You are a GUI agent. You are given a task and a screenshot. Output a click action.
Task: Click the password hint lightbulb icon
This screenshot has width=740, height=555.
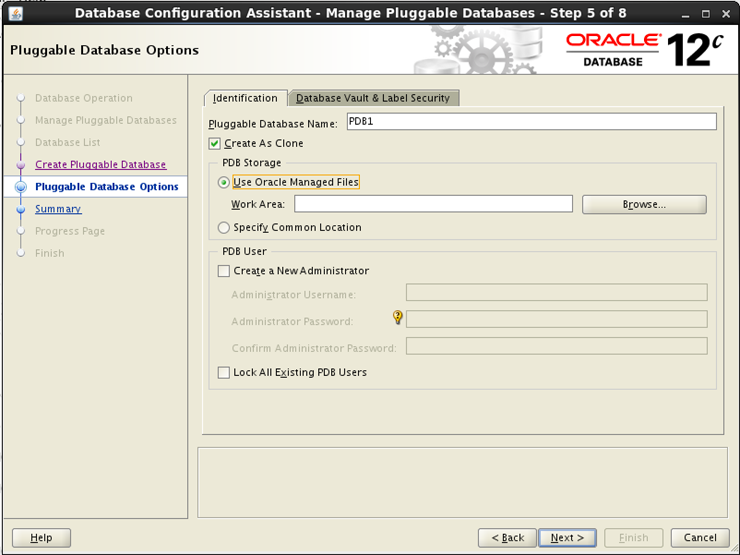pyautogui.click(x=398, y=317)
